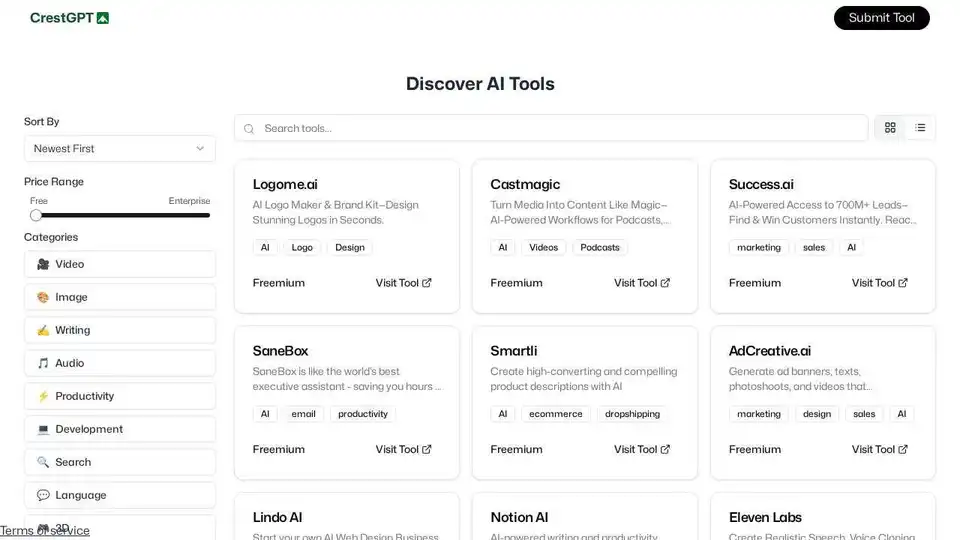Click the Design tag on Logome.ai
This screenshot has width=960, height=540.
coord(350,247)
